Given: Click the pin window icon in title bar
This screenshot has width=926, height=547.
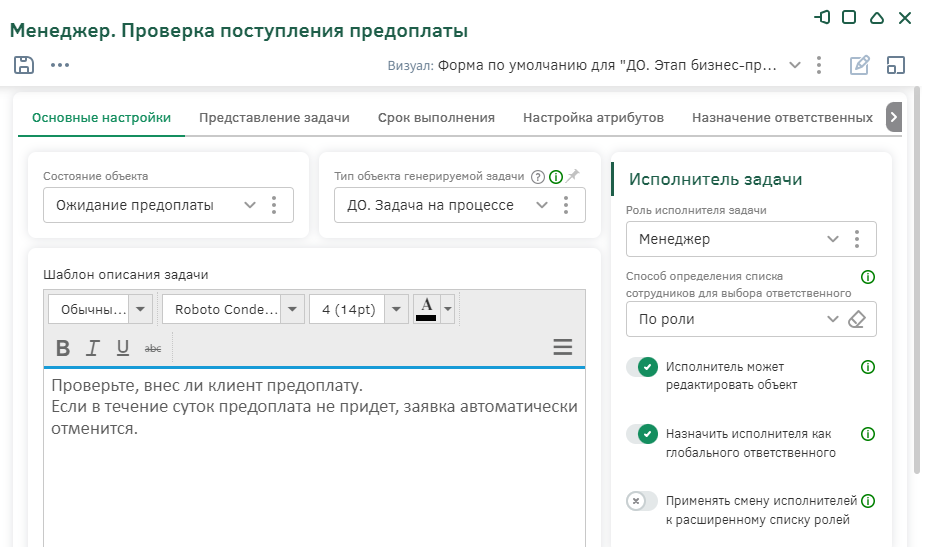Looking at the screenshot, I should pos(821,18).
